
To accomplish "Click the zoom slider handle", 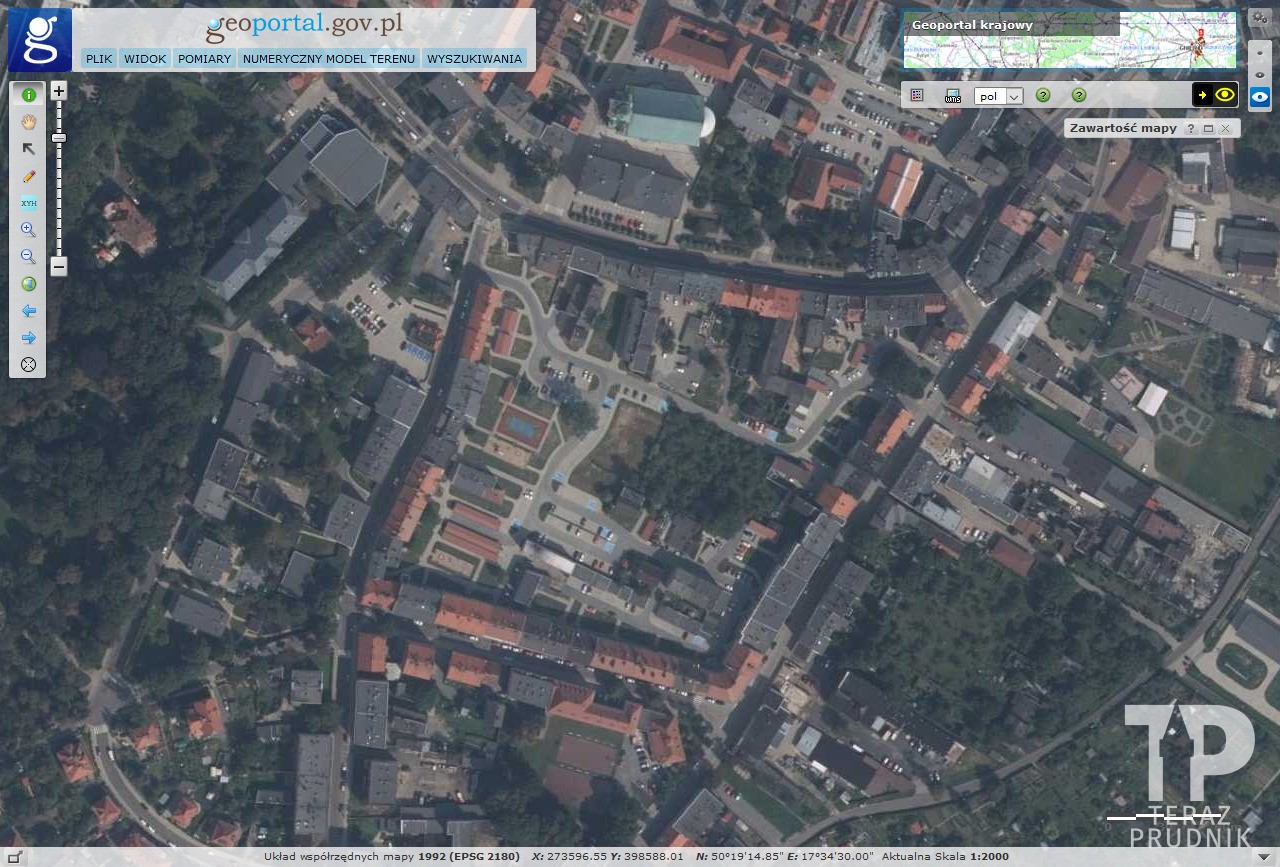I will (x=59, y=138).
